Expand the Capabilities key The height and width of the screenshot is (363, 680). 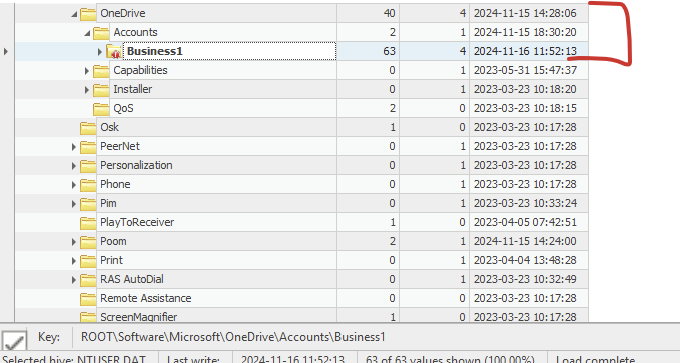coord(87,71)
